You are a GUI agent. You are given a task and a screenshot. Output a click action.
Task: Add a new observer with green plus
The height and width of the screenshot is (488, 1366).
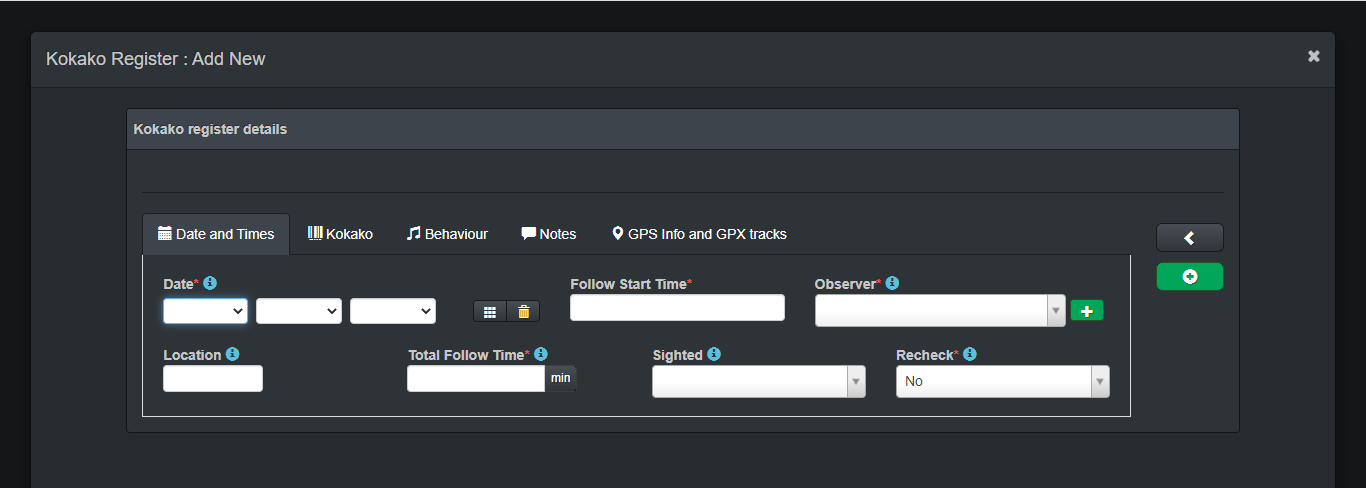[1087, 311]
